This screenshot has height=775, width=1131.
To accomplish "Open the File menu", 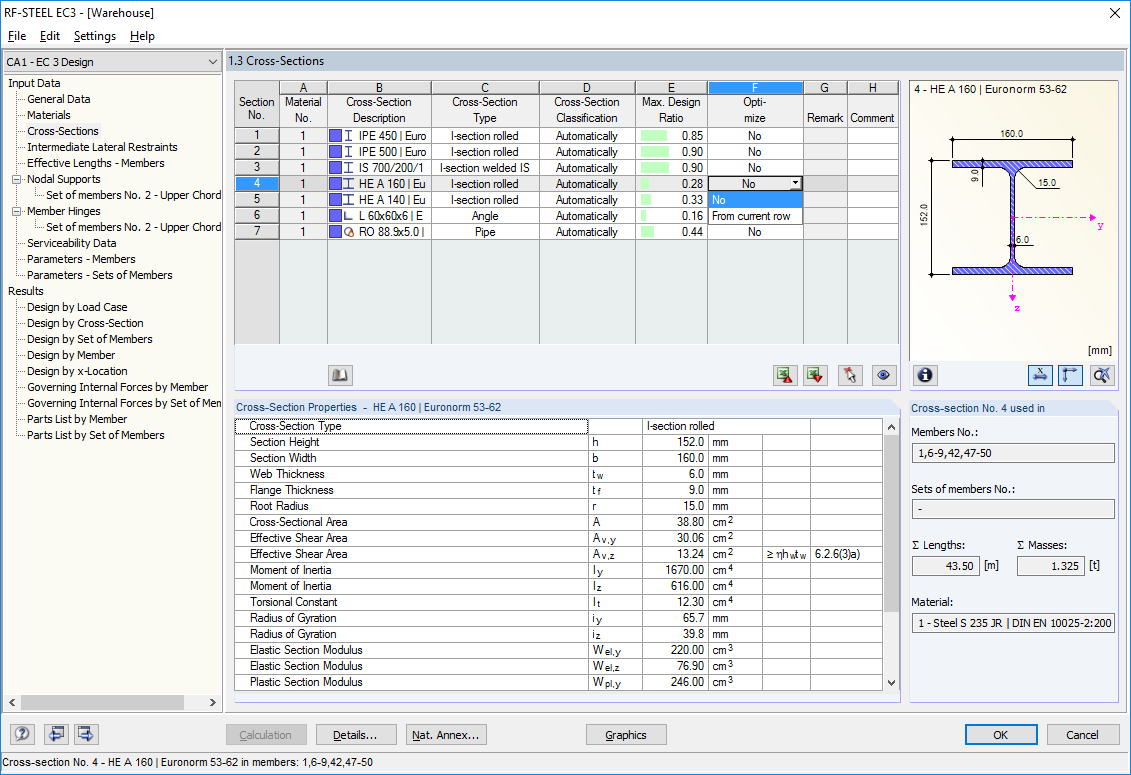I will coord(17,36).
